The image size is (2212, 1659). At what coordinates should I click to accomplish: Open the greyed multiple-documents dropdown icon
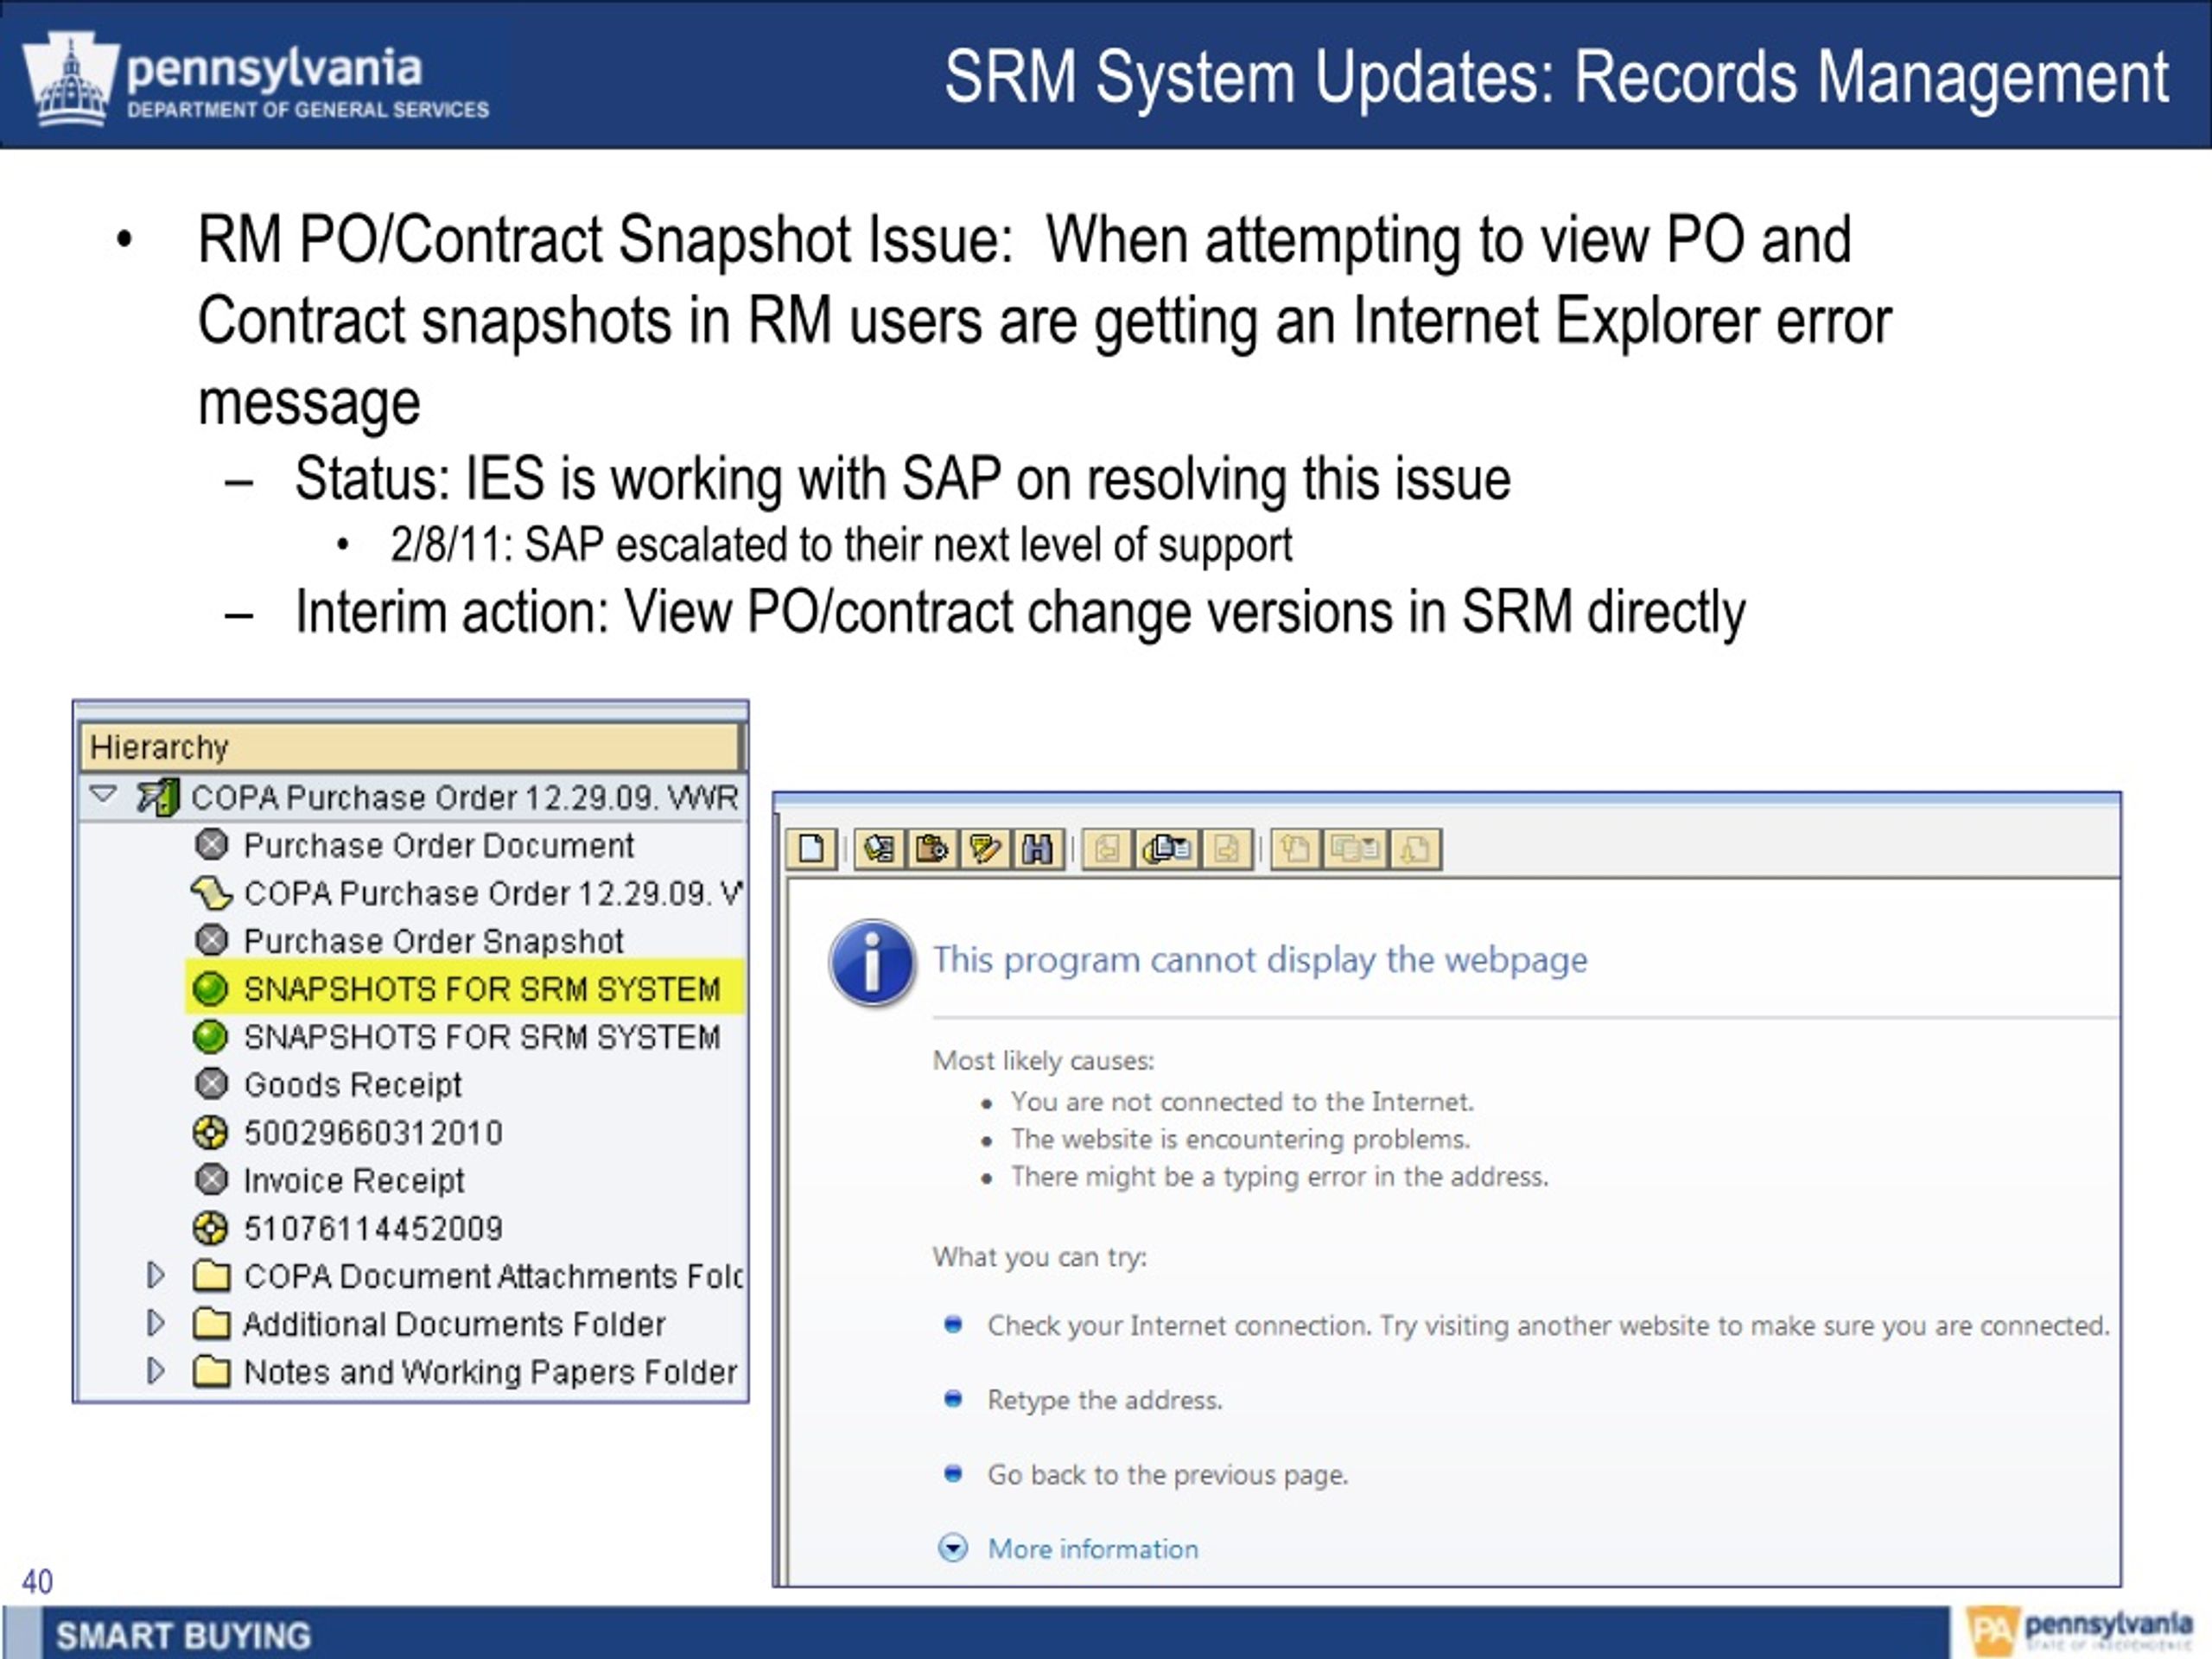1355,849
